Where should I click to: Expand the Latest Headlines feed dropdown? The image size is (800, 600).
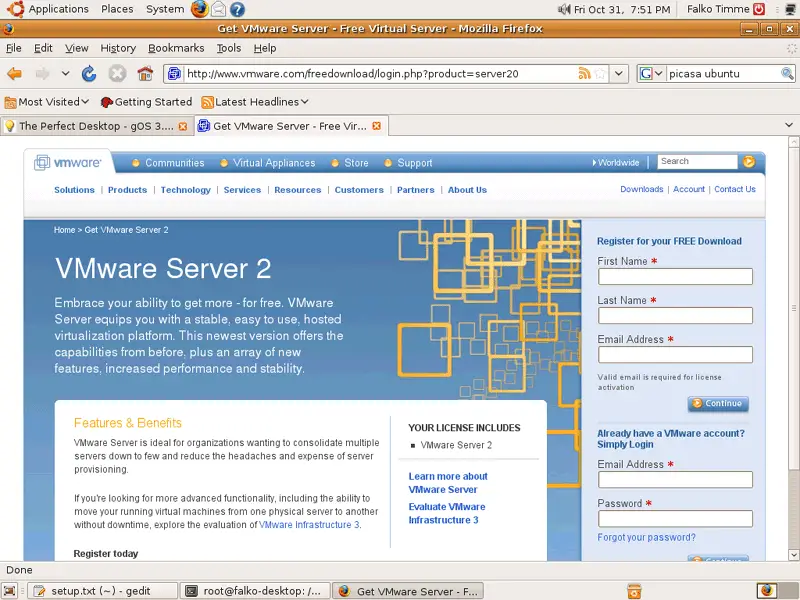pos(255,102)
